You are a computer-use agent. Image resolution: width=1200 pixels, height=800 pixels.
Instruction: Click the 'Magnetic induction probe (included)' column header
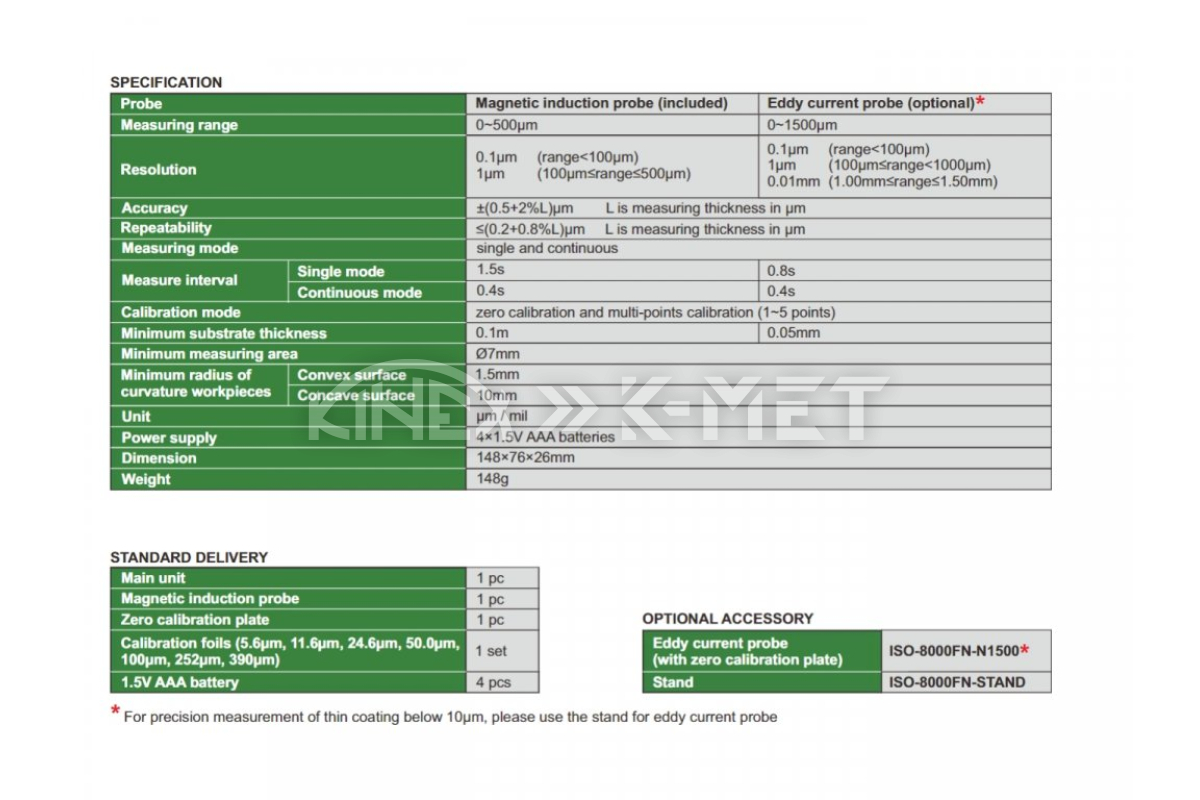[x=601, y=103]
